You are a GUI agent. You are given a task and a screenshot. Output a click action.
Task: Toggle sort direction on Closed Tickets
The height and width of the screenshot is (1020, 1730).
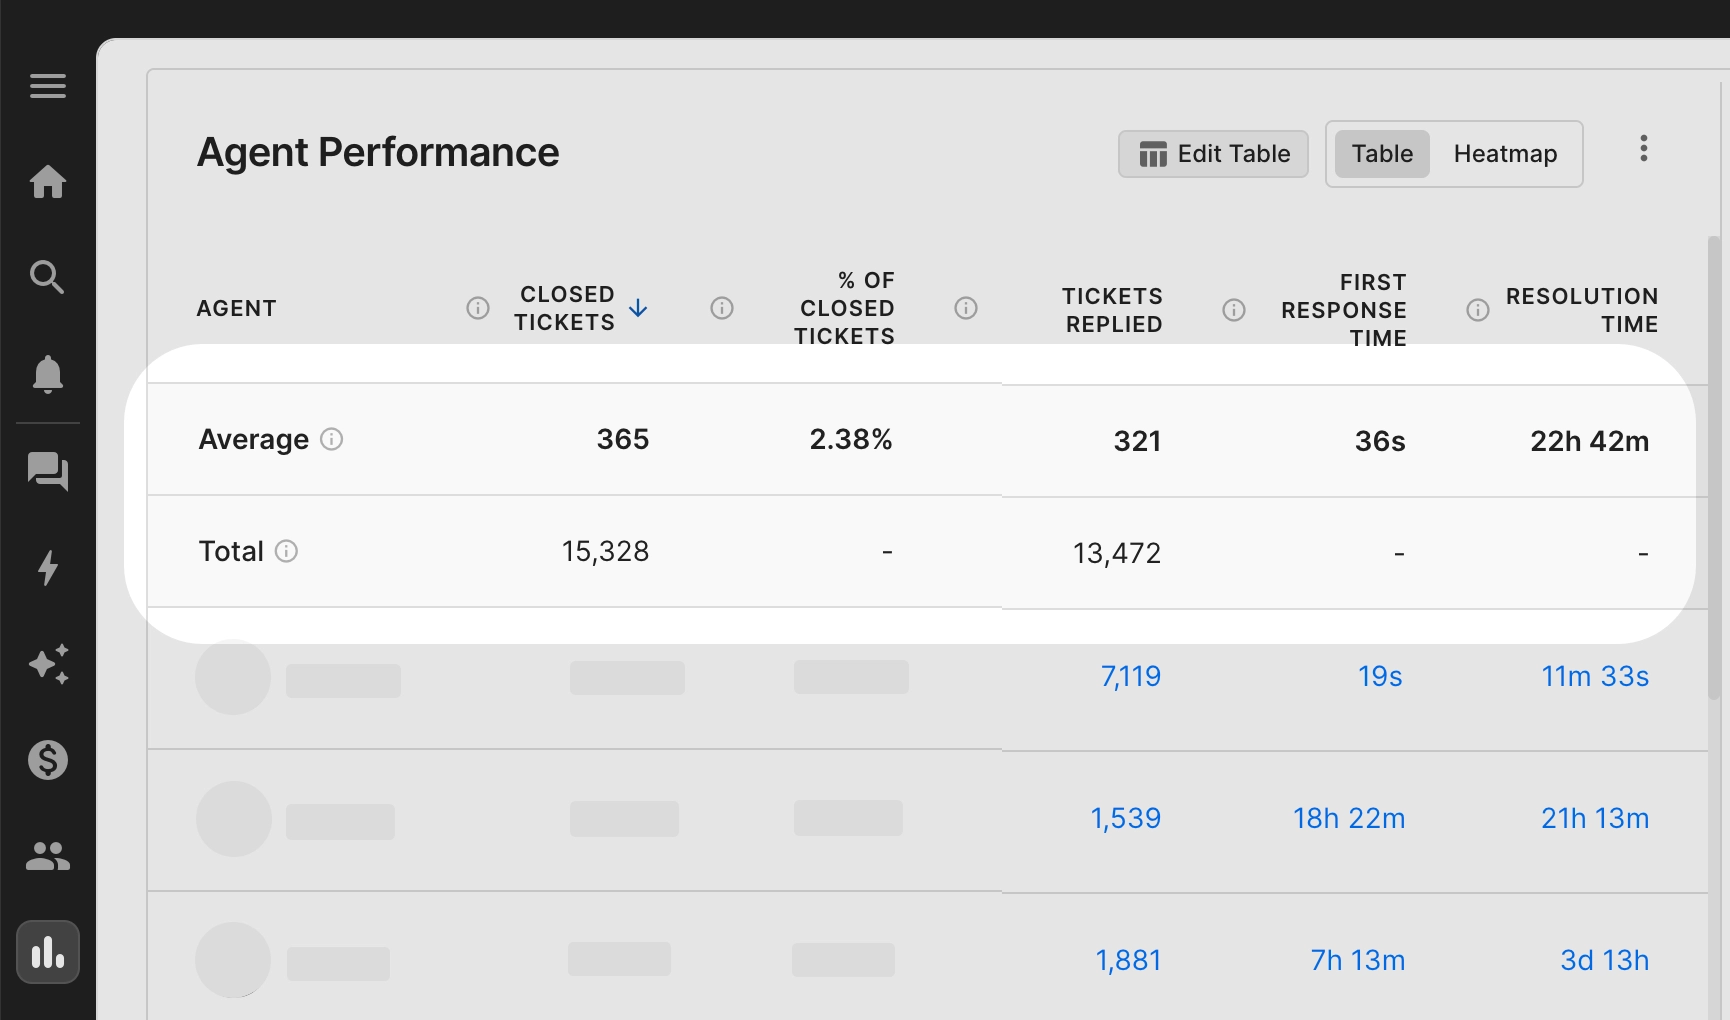637,308
